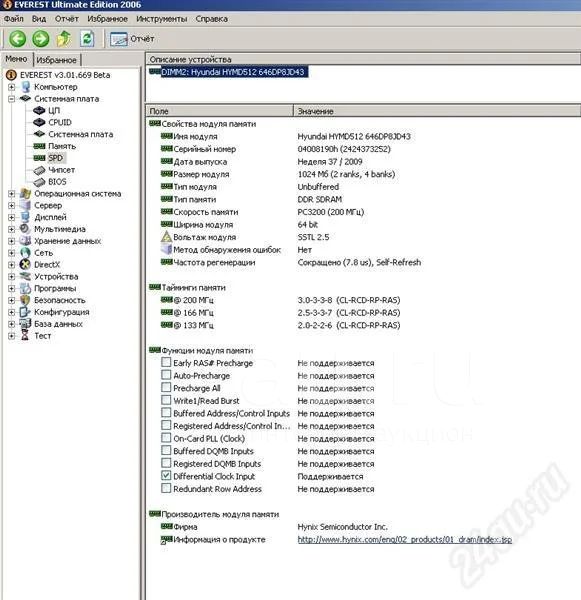Toggle the Early RAS# Precharge checkbox

(166, 362)
